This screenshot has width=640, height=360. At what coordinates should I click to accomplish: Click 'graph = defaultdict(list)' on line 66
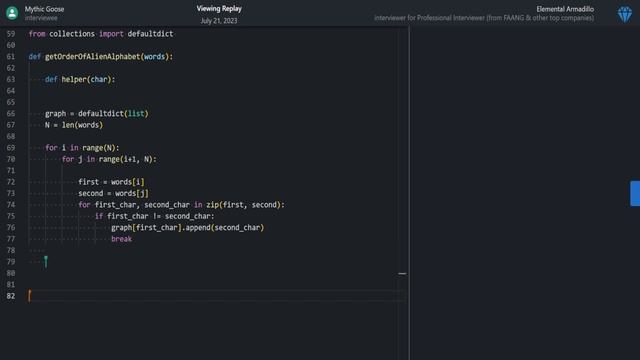tap(97, 113)
